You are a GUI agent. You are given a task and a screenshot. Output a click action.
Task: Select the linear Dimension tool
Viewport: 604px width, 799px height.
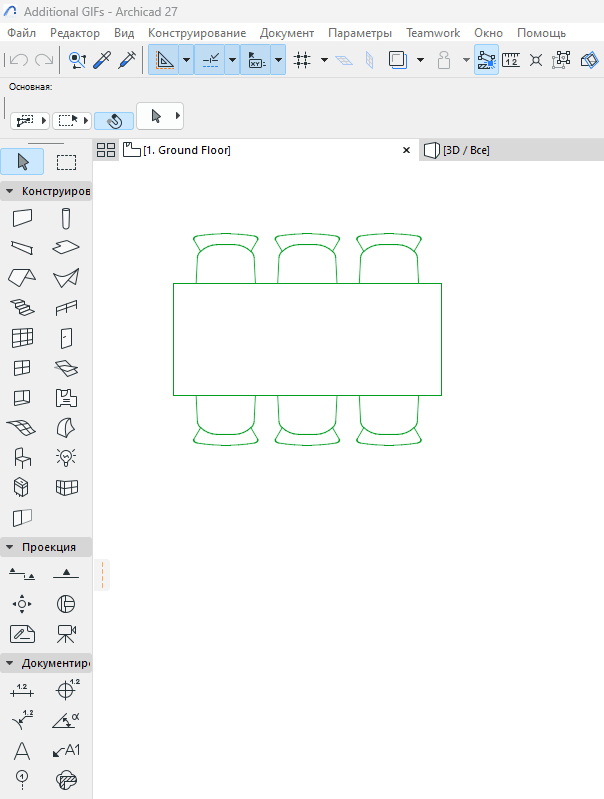[x=22, y=690]
